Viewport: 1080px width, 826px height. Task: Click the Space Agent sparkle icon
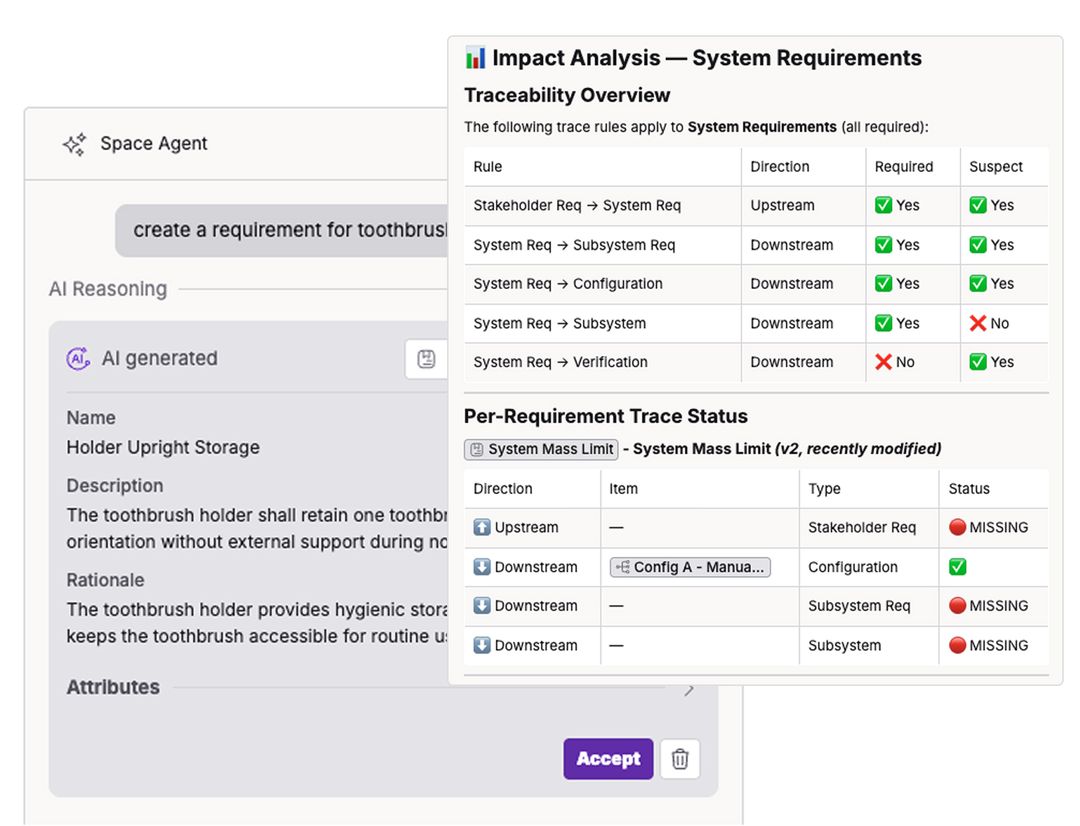click(x=74, y=144)
